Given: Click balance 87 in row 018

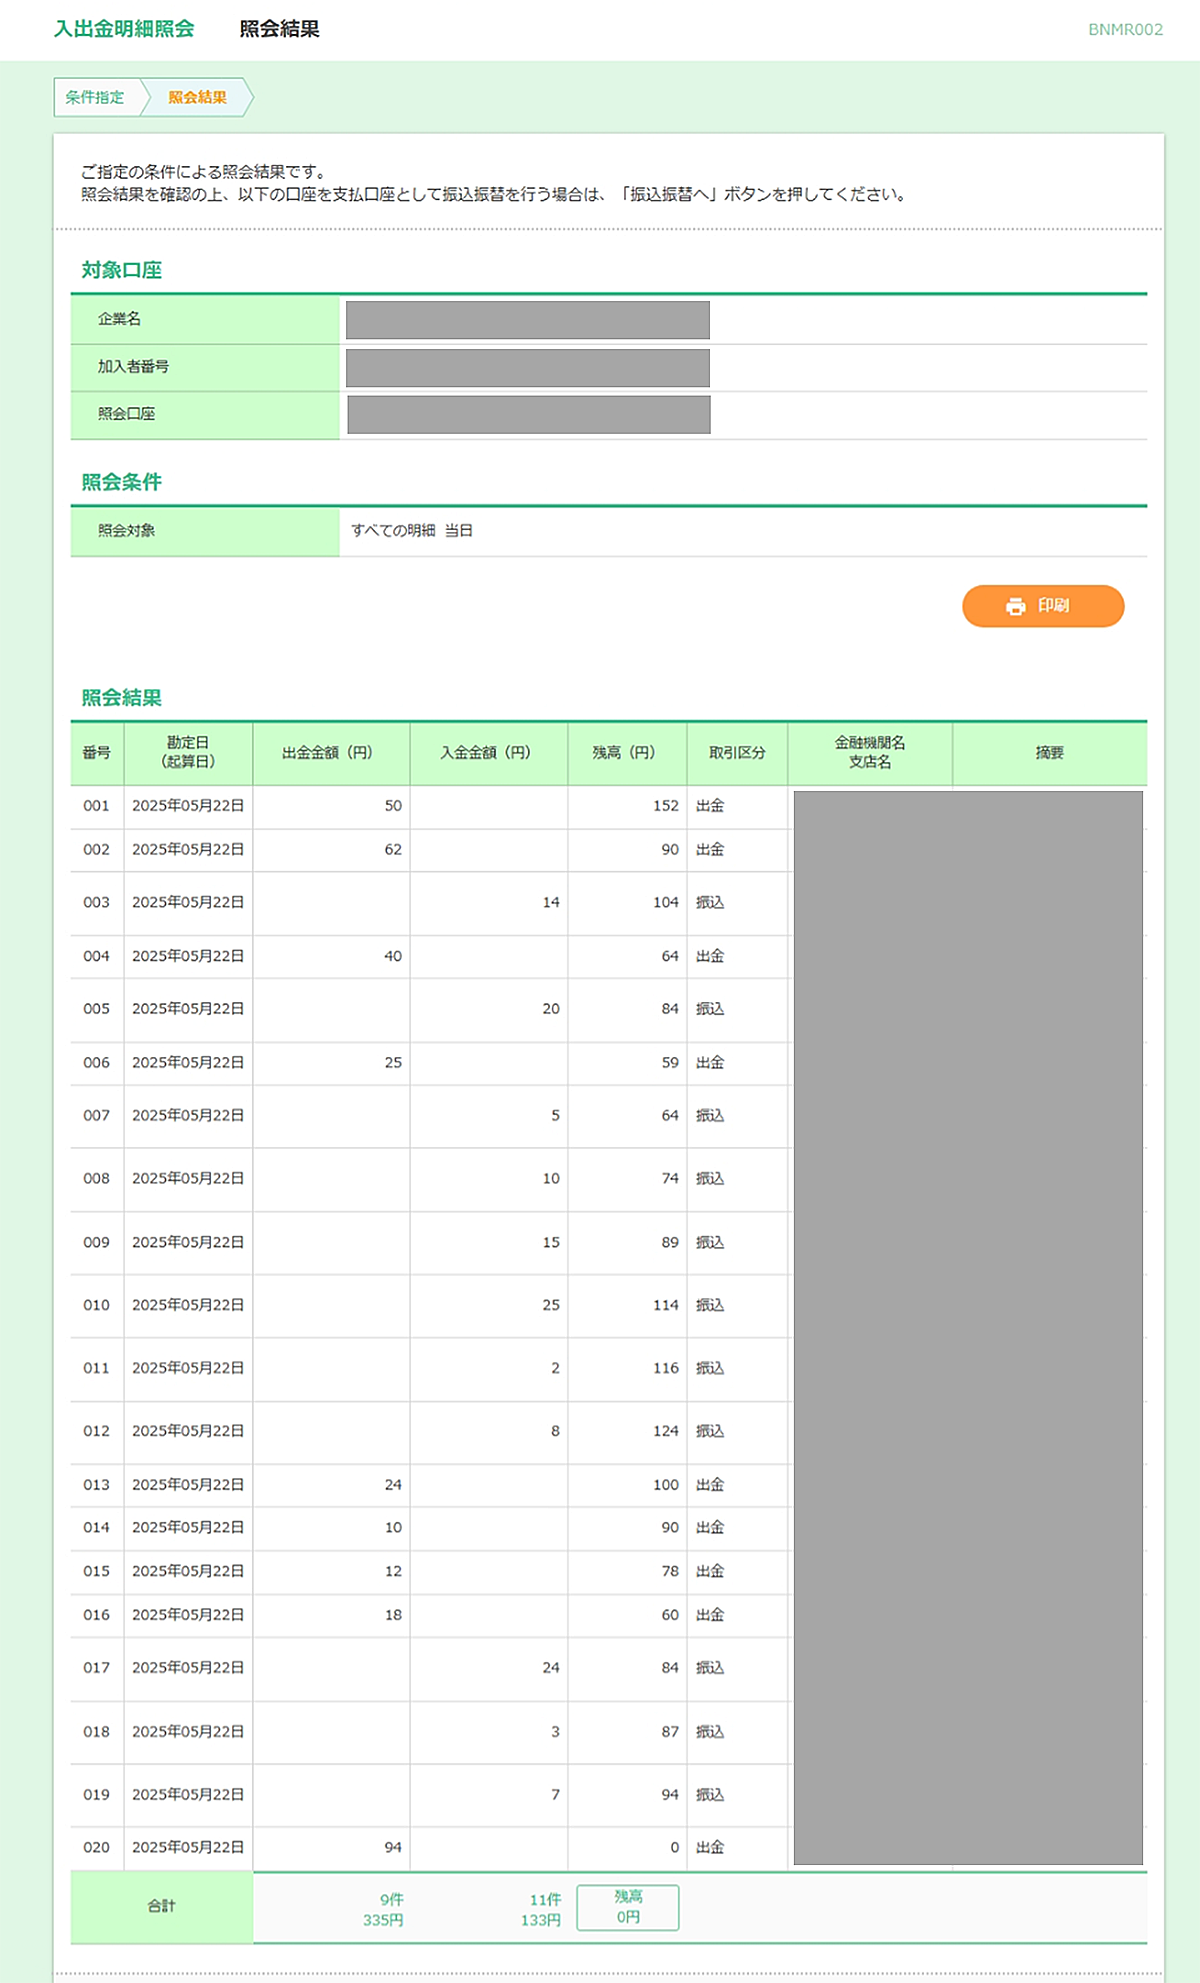Looking at the screenshot, I should coord(670,1732).
